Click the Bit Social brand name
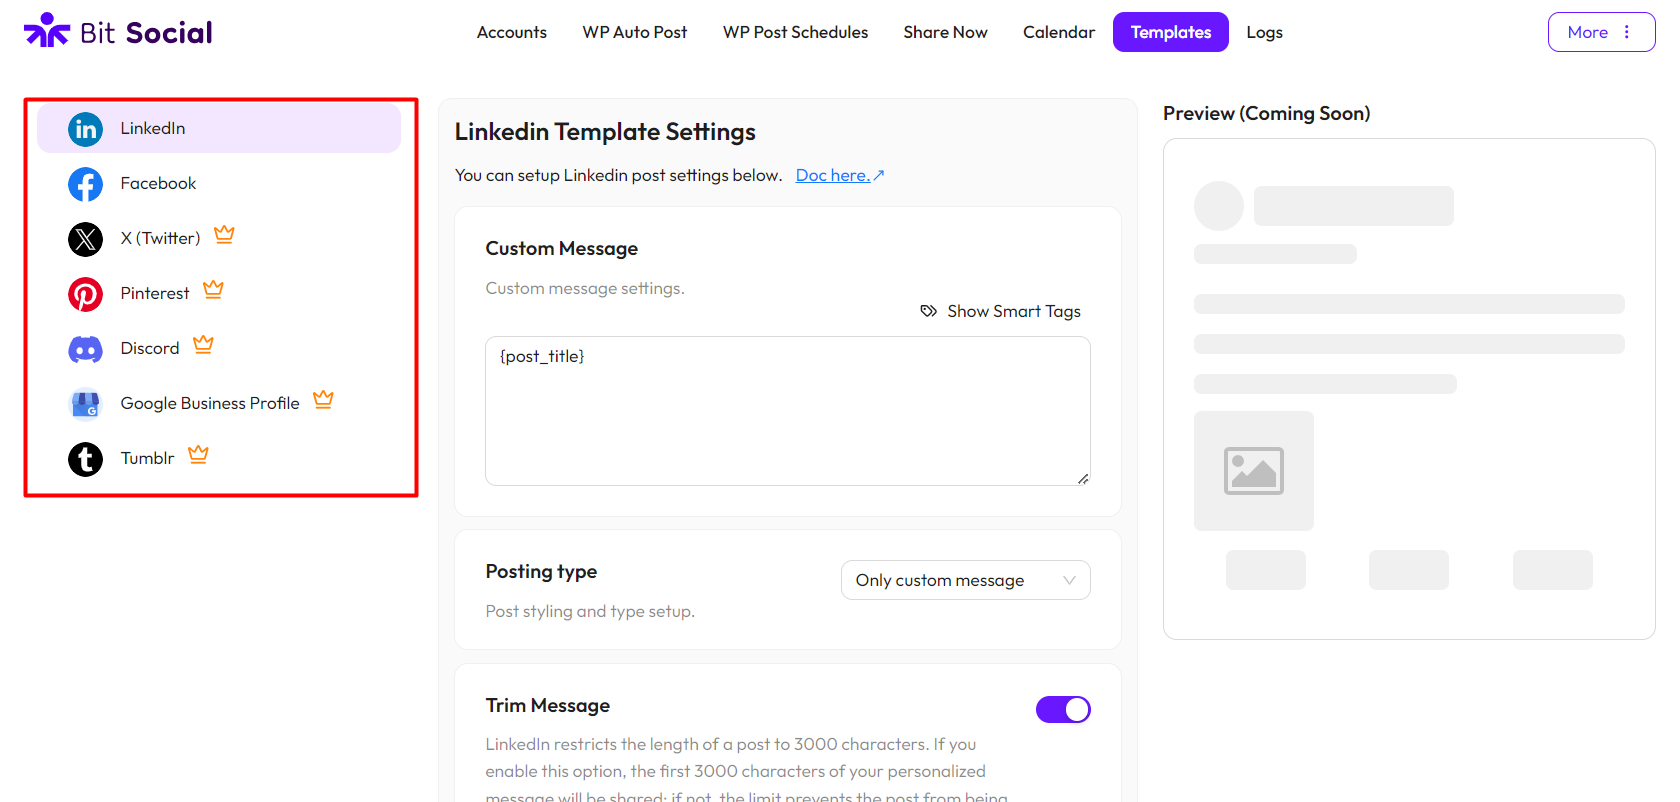The width and height of the screenshot is (1680, 802). pyautogui.click(x=146, y=33)
